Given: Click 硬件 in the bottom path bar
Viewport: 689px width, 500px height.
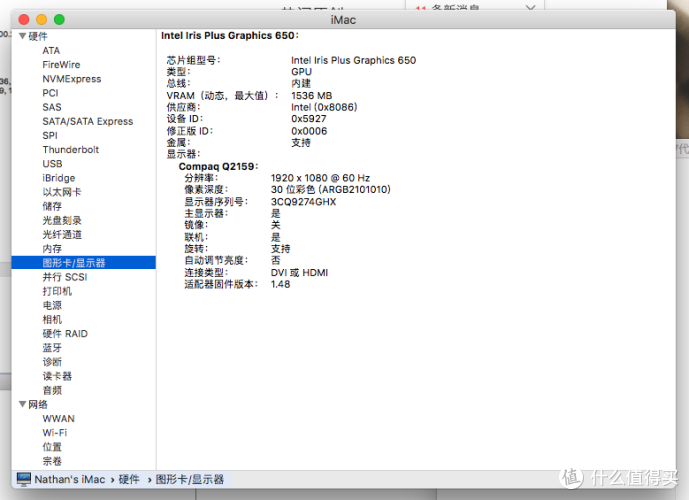Looking at the screenshot, I should coord(129,479).
